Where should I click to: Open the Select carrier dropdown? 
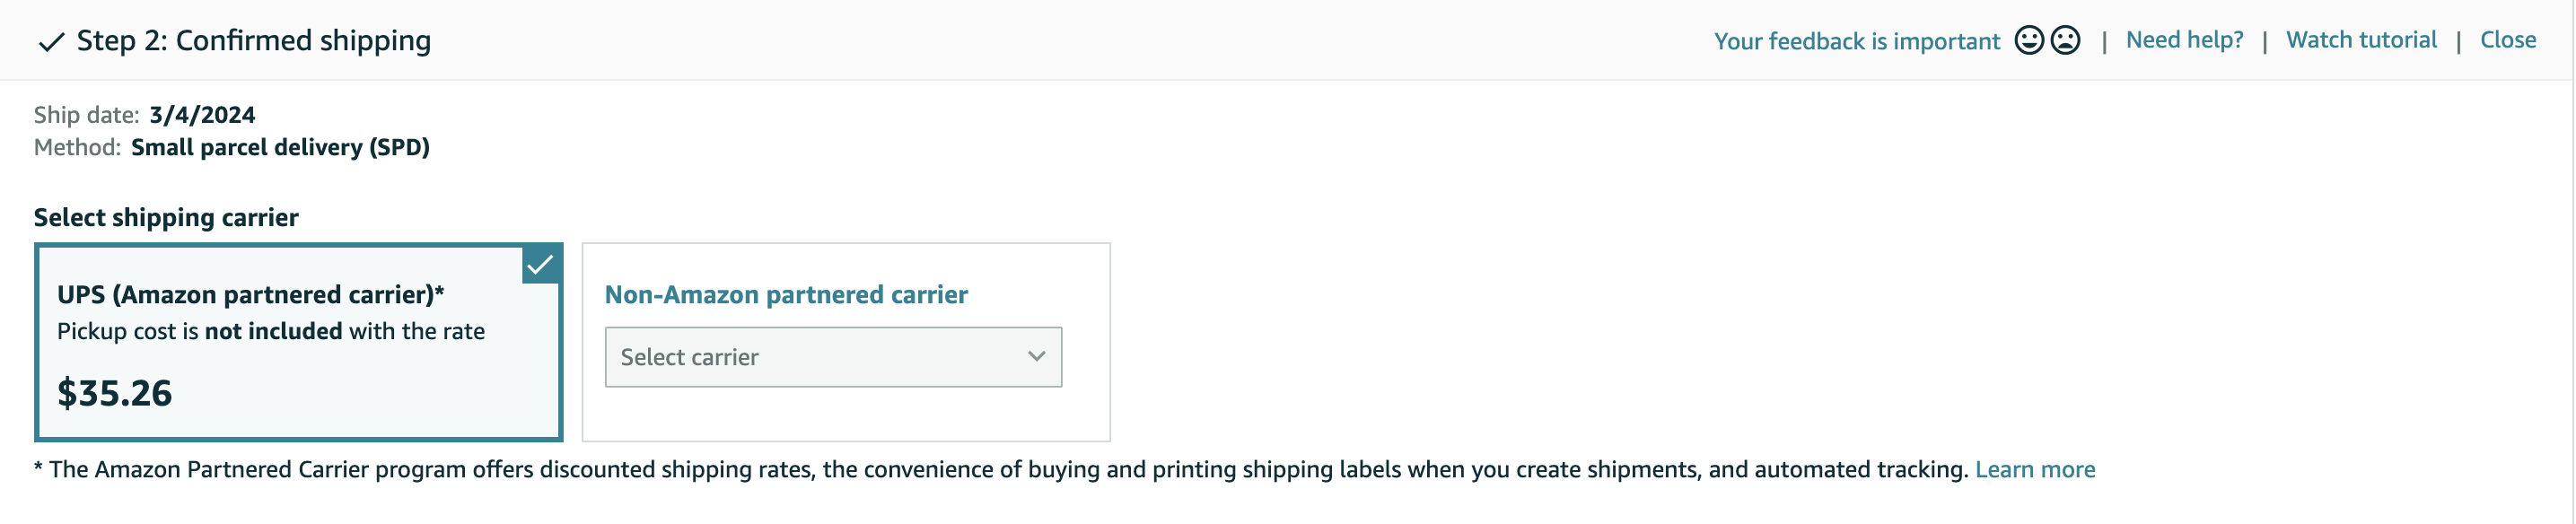point(833,357)
